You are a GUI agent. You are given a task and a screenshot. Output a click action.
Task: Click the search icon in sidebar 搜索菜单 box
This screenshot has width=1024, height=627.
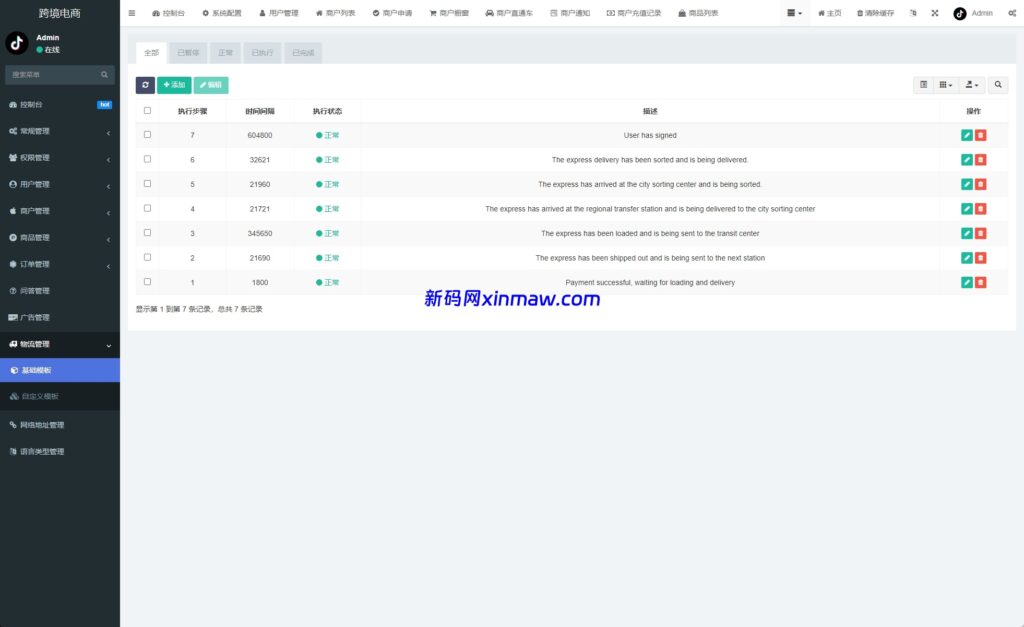[x=104, y=74]
